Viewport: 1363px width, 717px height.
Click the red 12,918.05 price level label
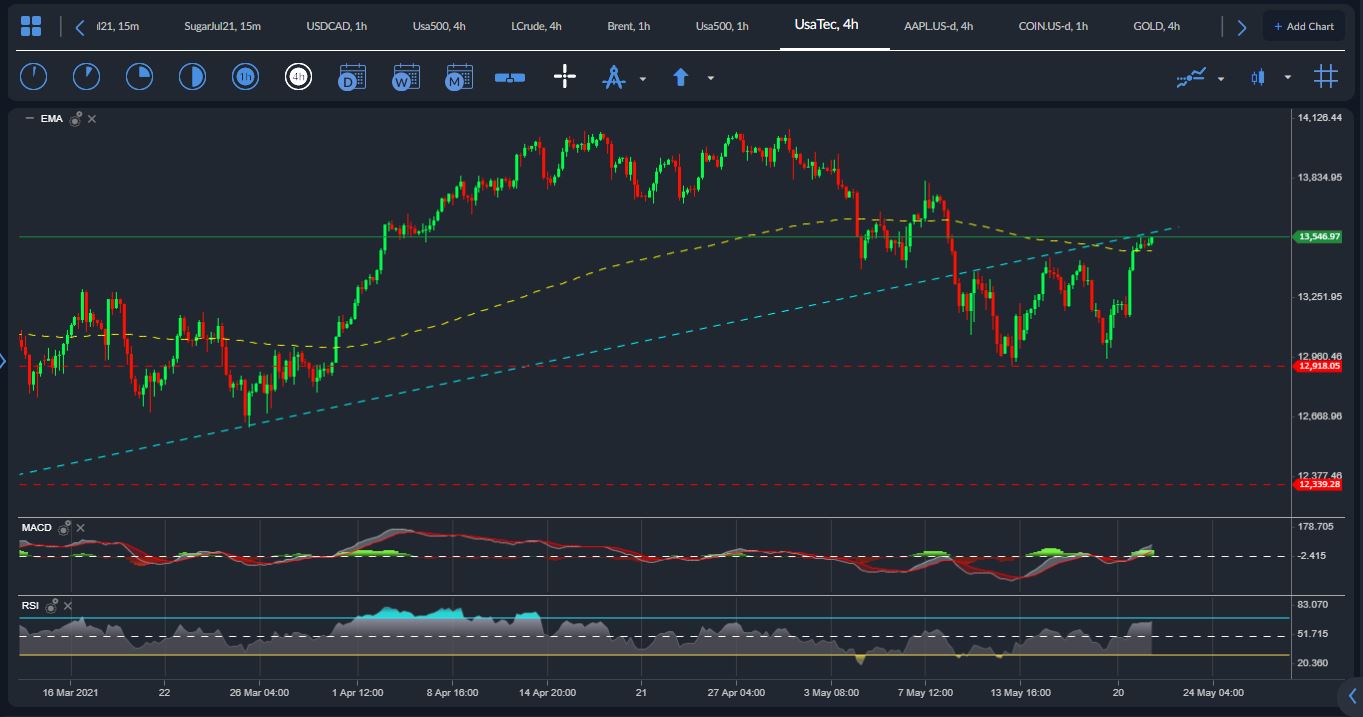(1319, 367)
